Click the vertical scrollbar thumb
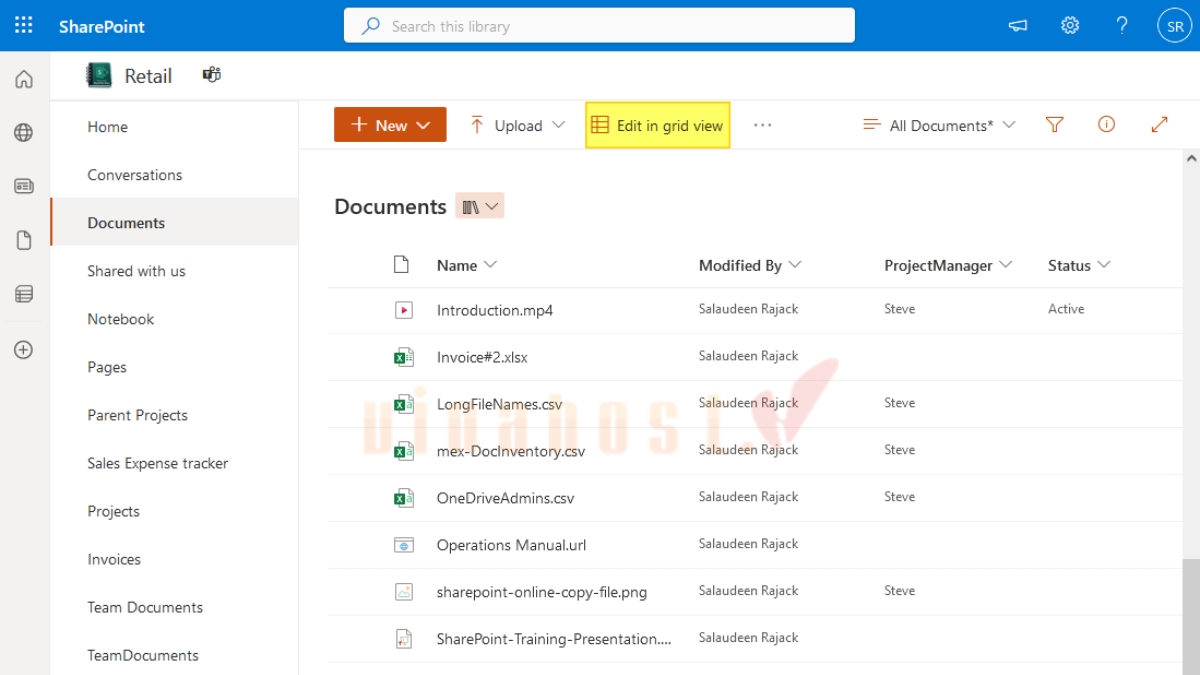 [1190, 617]
